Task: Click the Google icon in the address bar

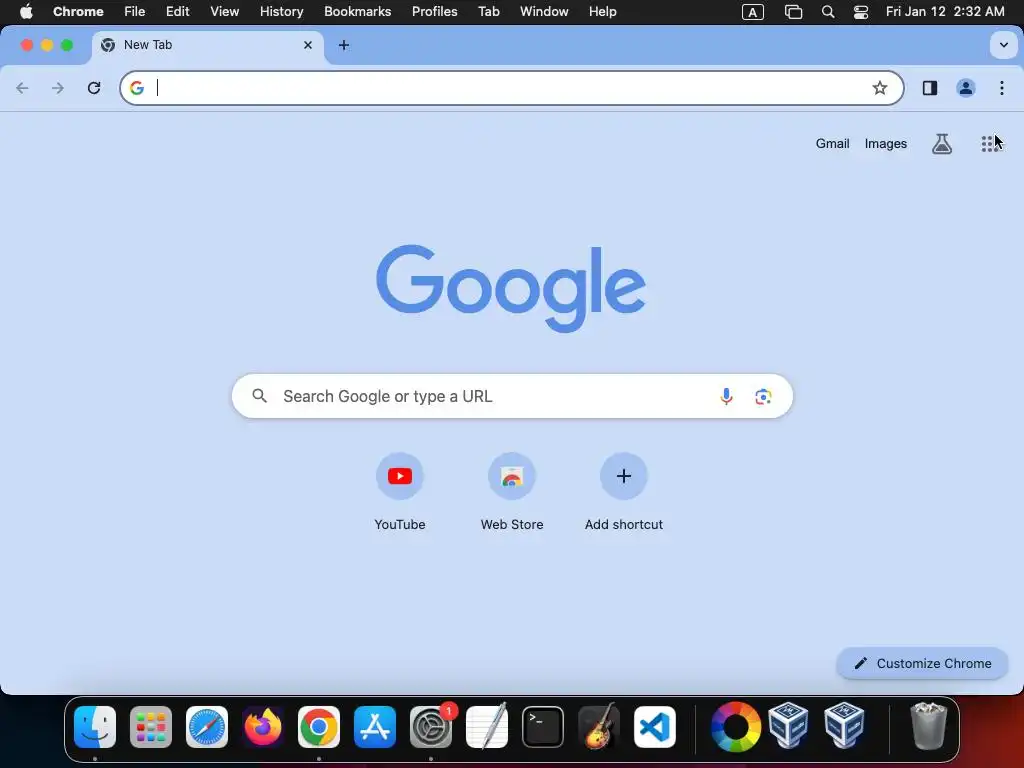Action: (x=136, y=88)
